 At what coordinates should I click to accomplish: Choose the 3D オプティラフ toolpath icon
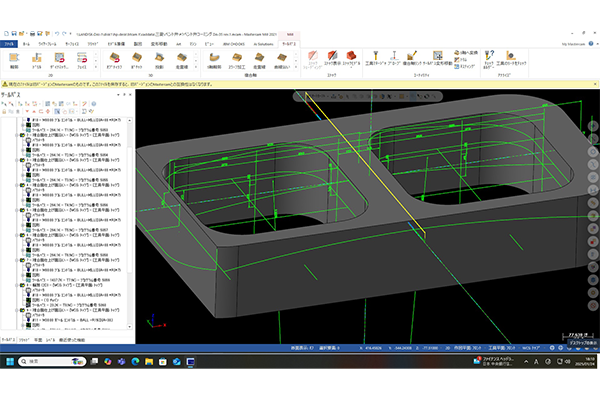[x=114, y=60]
